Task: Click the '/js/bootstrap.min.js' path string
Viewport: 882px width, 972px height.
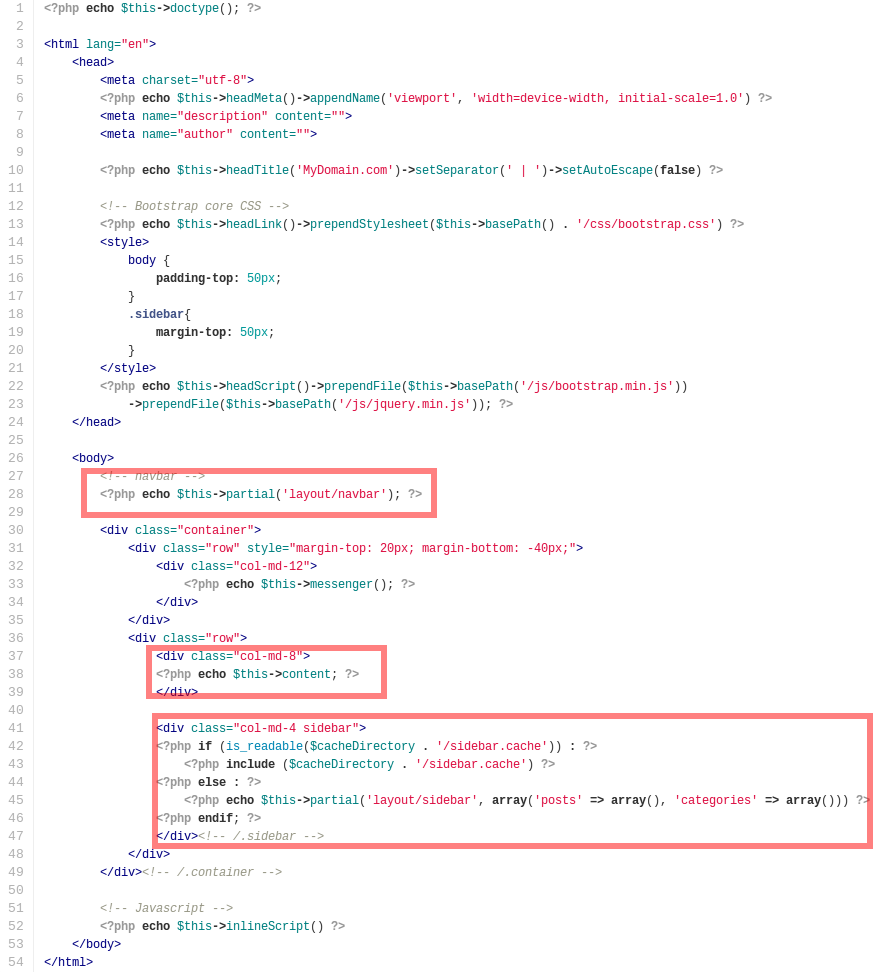Action: (596, 387)
